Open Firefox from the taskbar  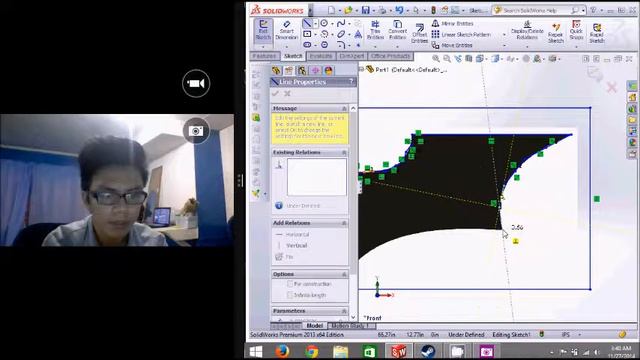click(x=282, y=351)
